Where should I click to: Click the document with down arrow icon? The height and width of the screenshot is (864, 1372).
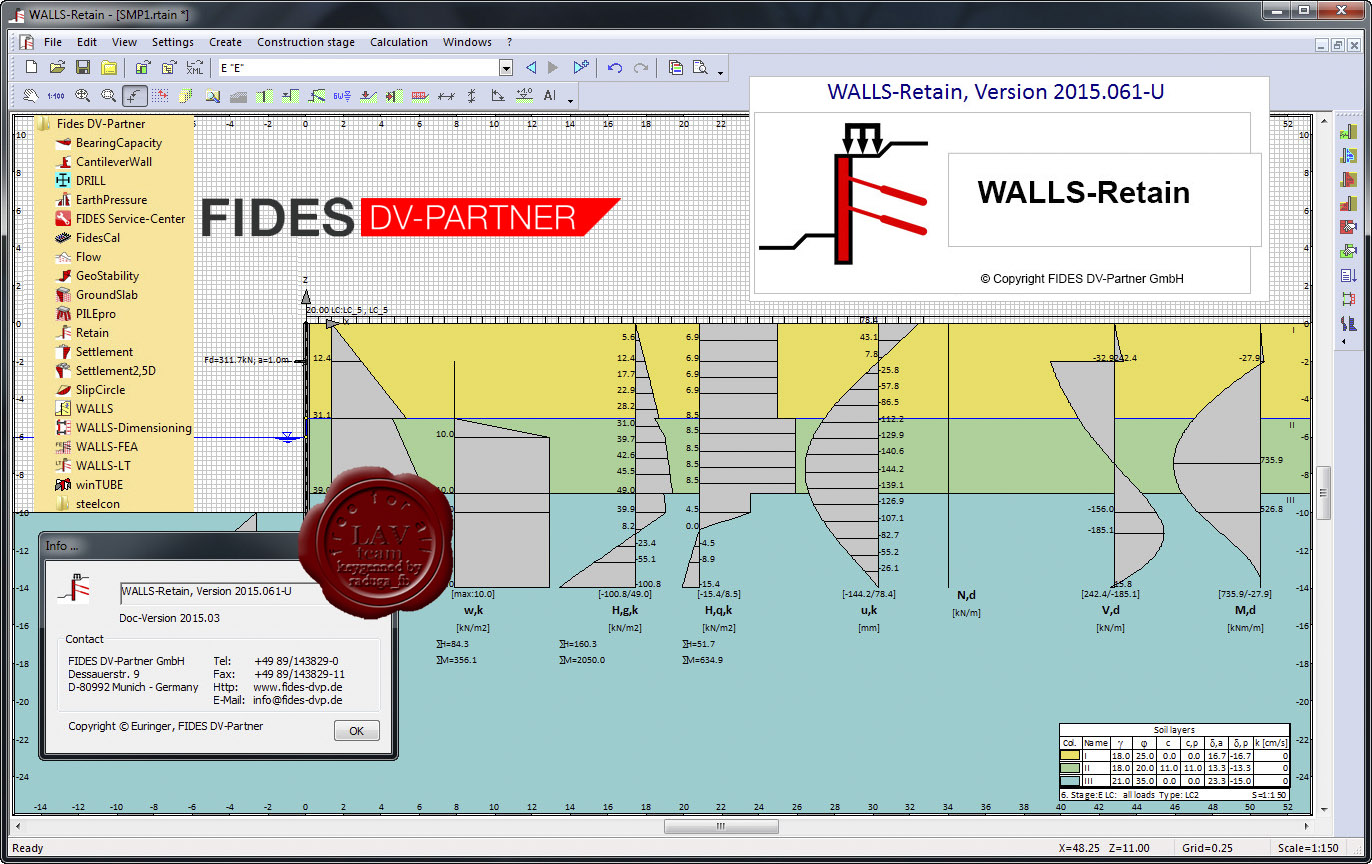click(1348, 276)
